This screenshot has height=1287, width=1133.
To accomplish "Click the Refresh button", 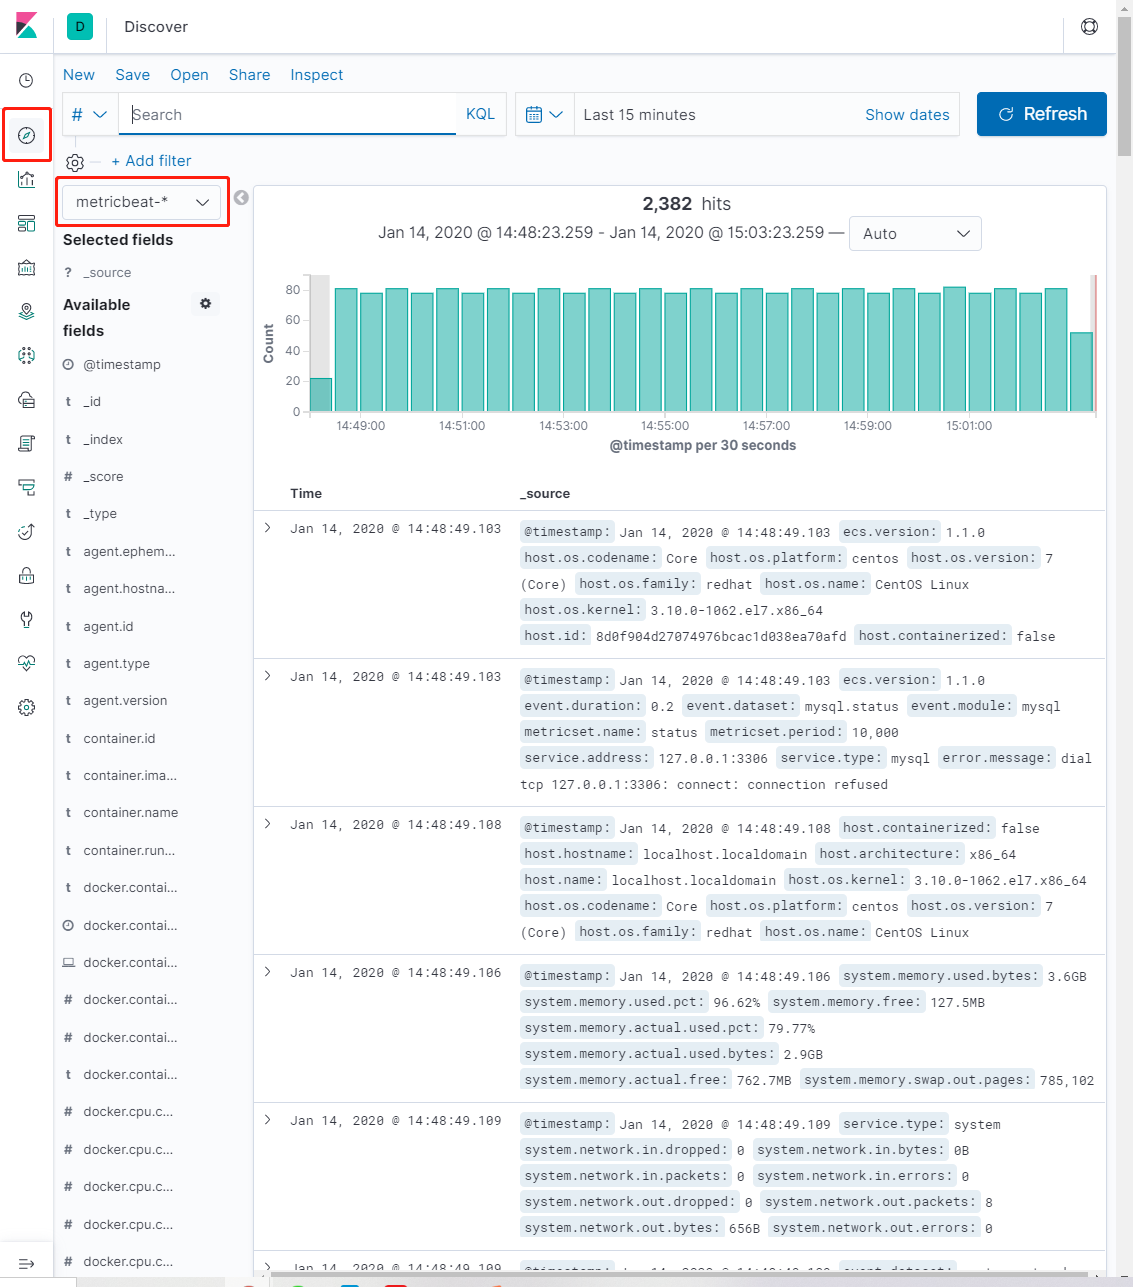I will [x=1041, y=114].
